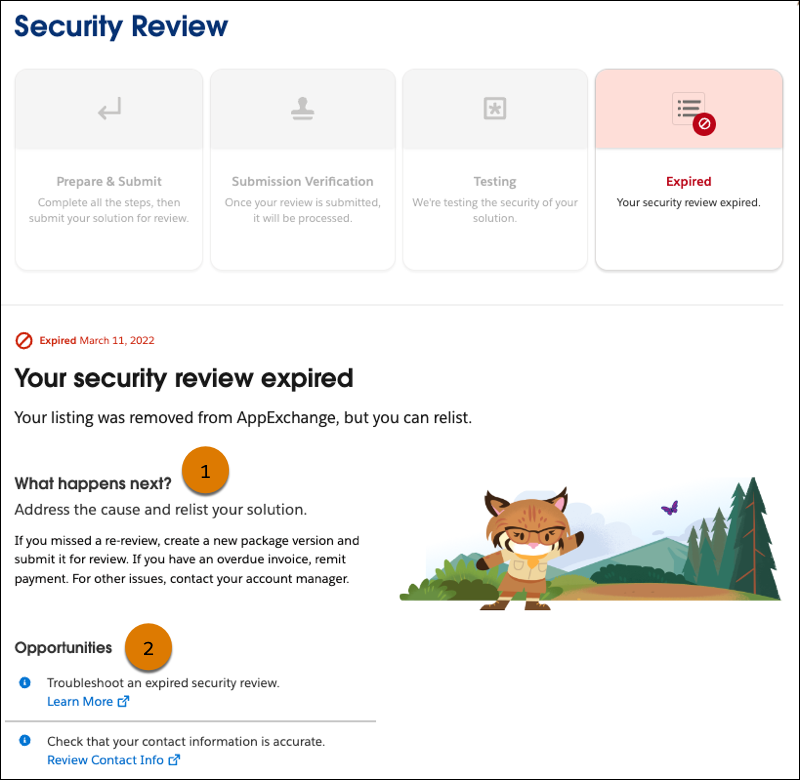800x780 pixels.
Task: Click the orange callout marker numbered 2
Action: (x=149, y=647)
